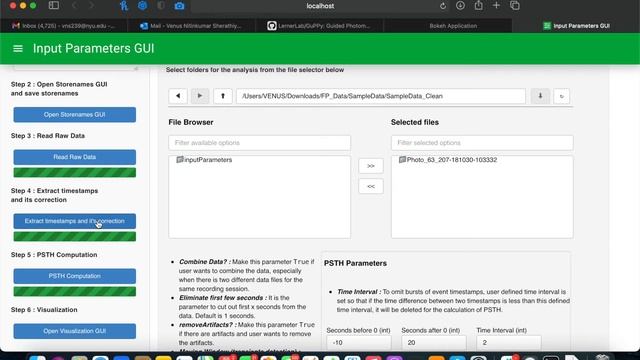This screenshot has width=640, height=360.
Task: Click the Filter available options field
Action: tap(260, 143)
